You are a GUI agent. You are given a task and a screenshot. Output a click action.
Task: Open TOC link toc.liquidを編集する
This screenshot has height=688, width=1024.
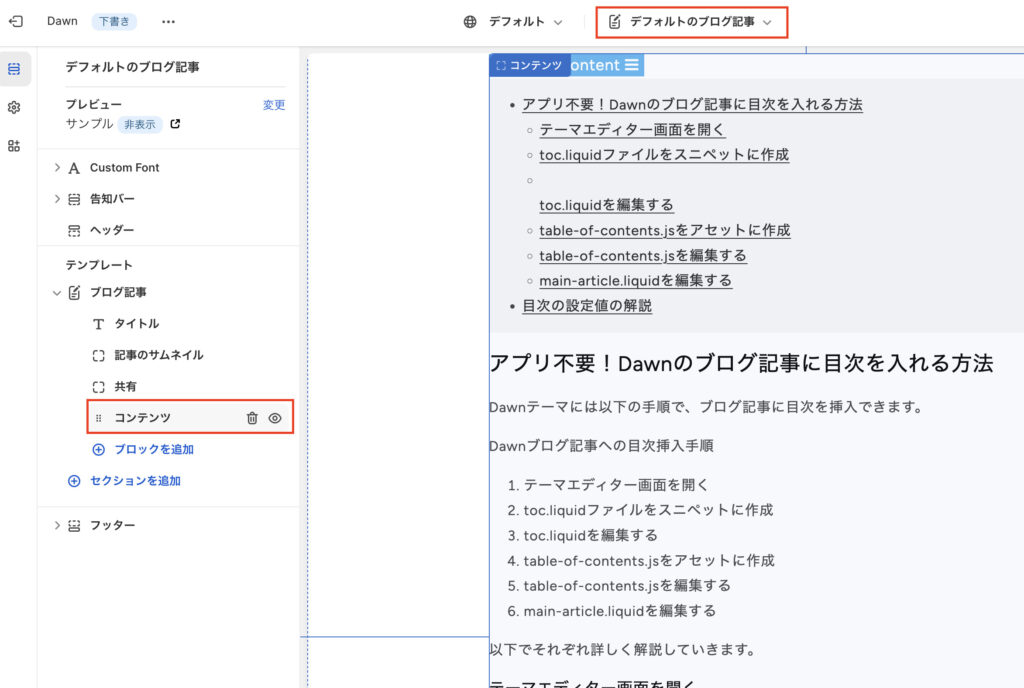tap(606, 205)
